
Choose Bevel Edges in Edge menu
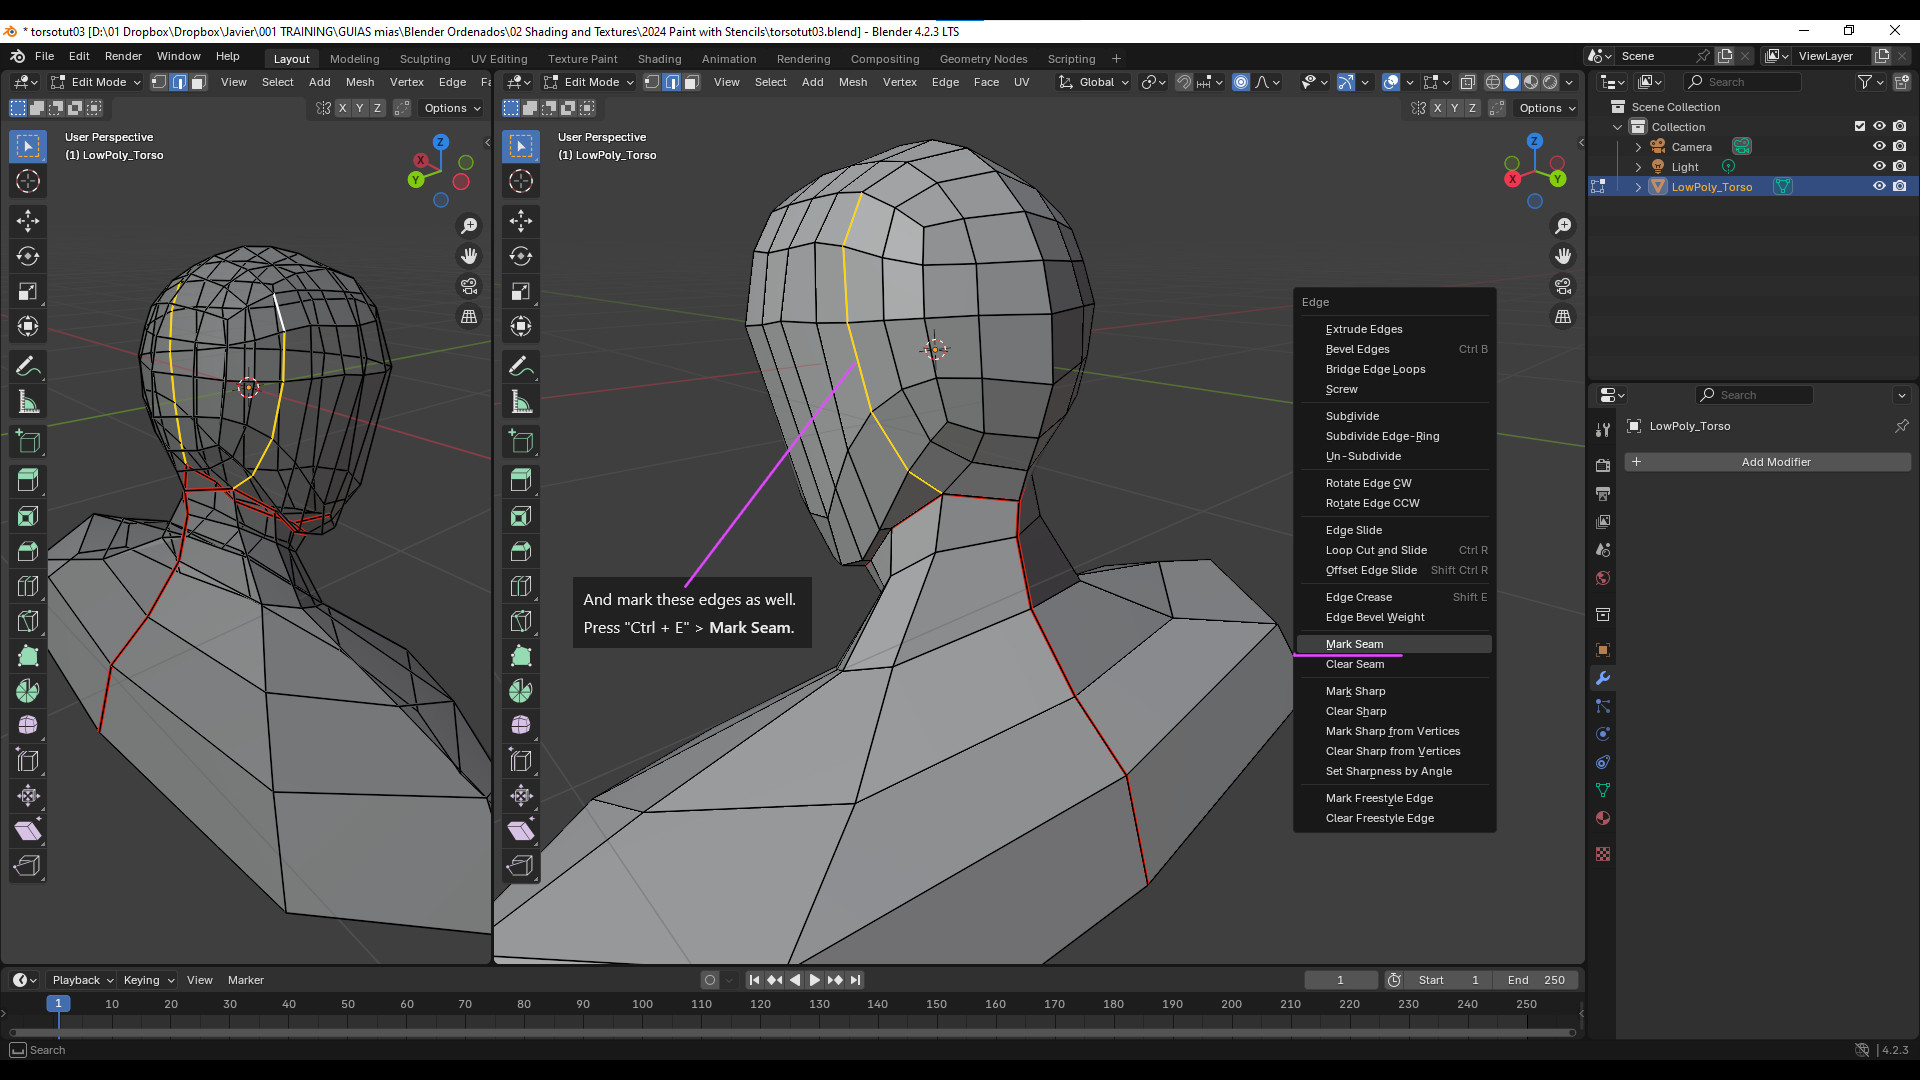tap(1394, 349)
